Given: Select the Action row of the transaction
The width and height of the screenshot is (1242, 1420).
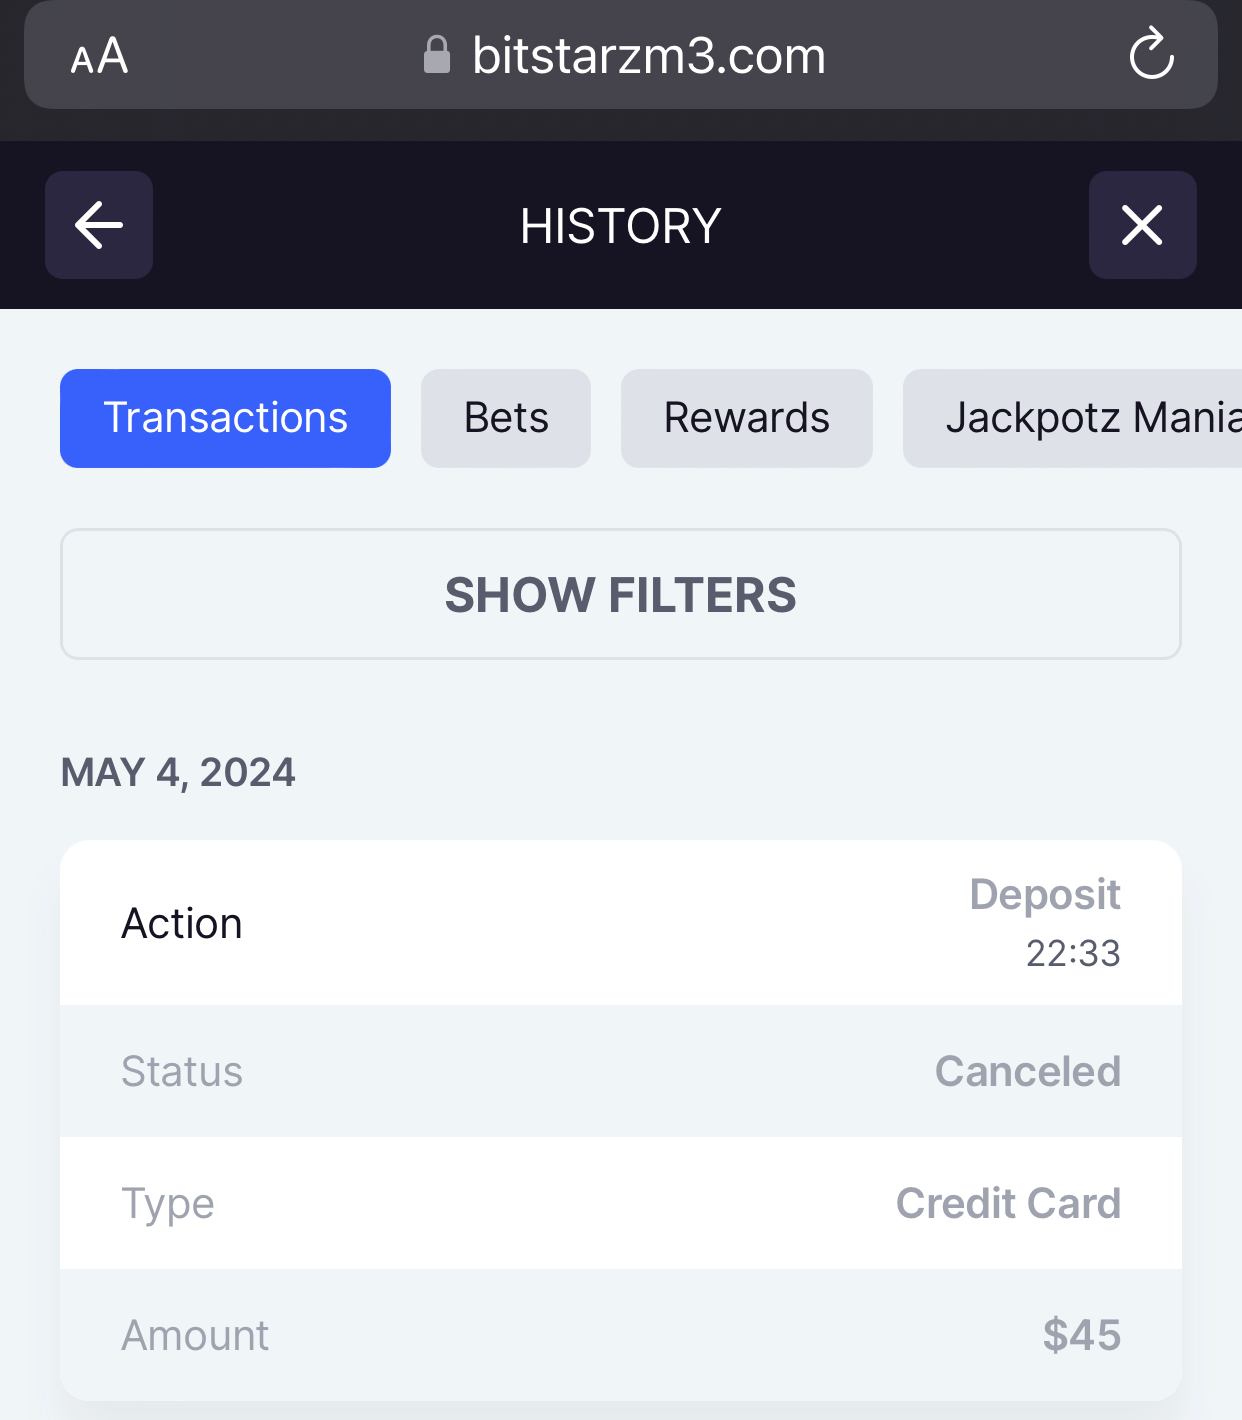Looking at the screenshot, I should (182, 924).
